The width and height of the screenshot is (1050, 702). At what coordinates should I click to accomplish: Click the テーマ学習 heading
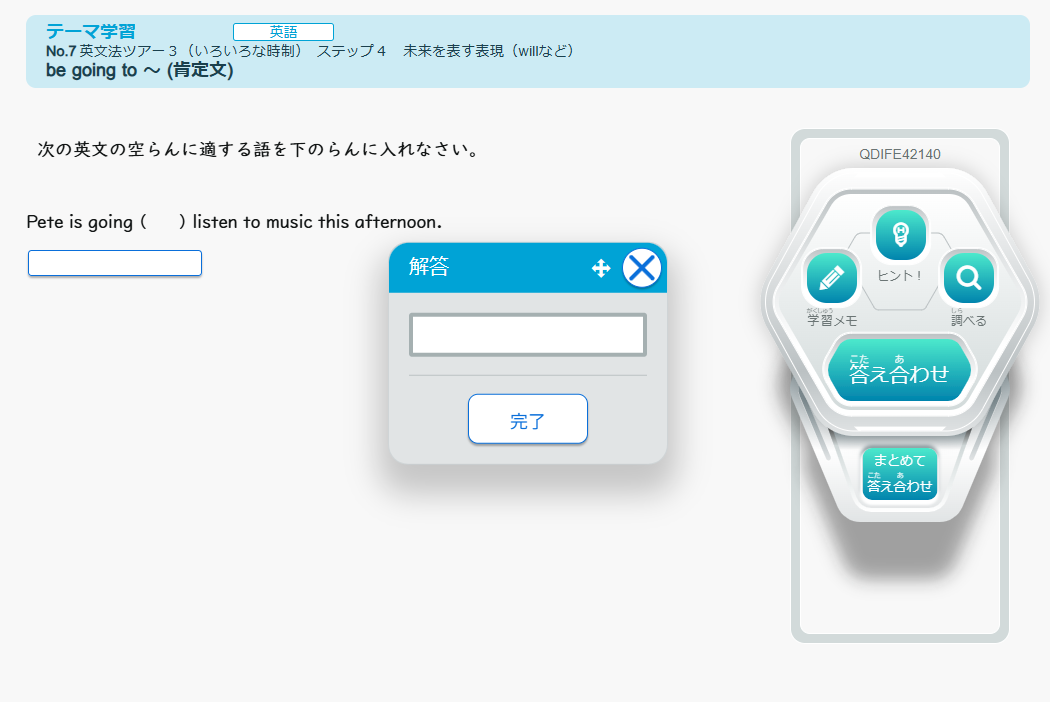pyautogui.click(x=90, y=31)
